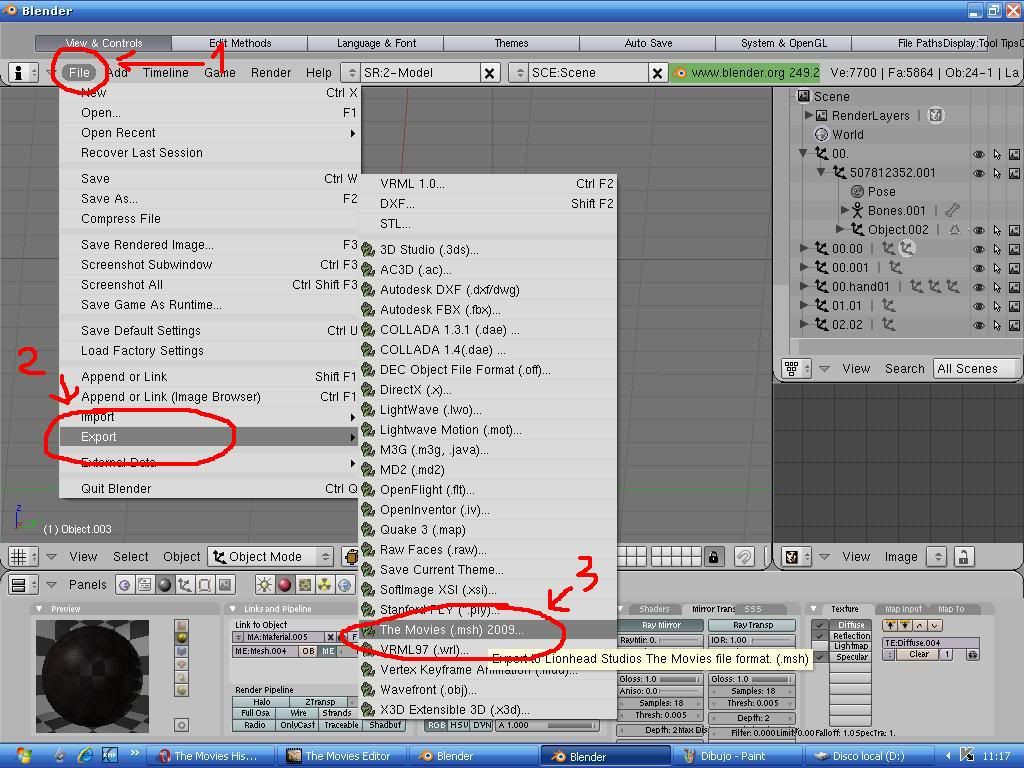This screenshot has height=768, width=1024.
Task: Expand Bones.001 in the outliner
Action: [x=844, y=210]
